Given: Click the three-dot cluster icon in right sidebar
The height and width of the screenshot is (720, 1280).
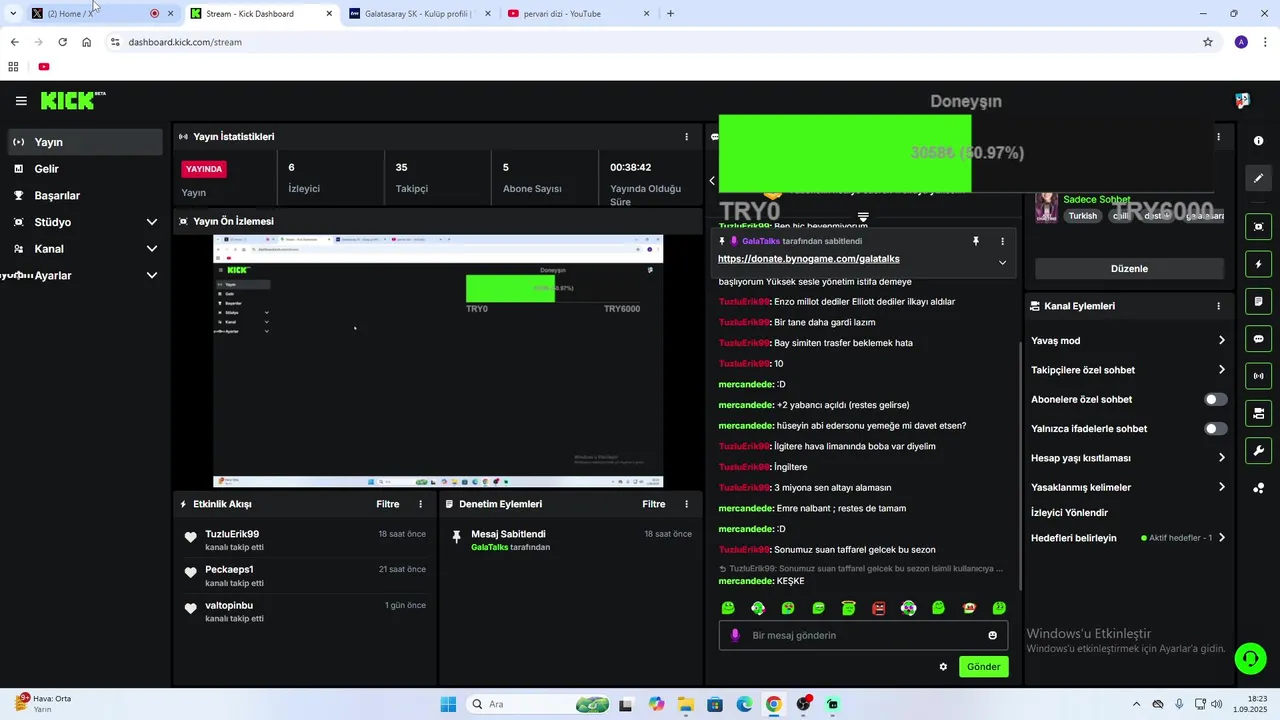Looking at the screenshot, I should [1258, 488].
